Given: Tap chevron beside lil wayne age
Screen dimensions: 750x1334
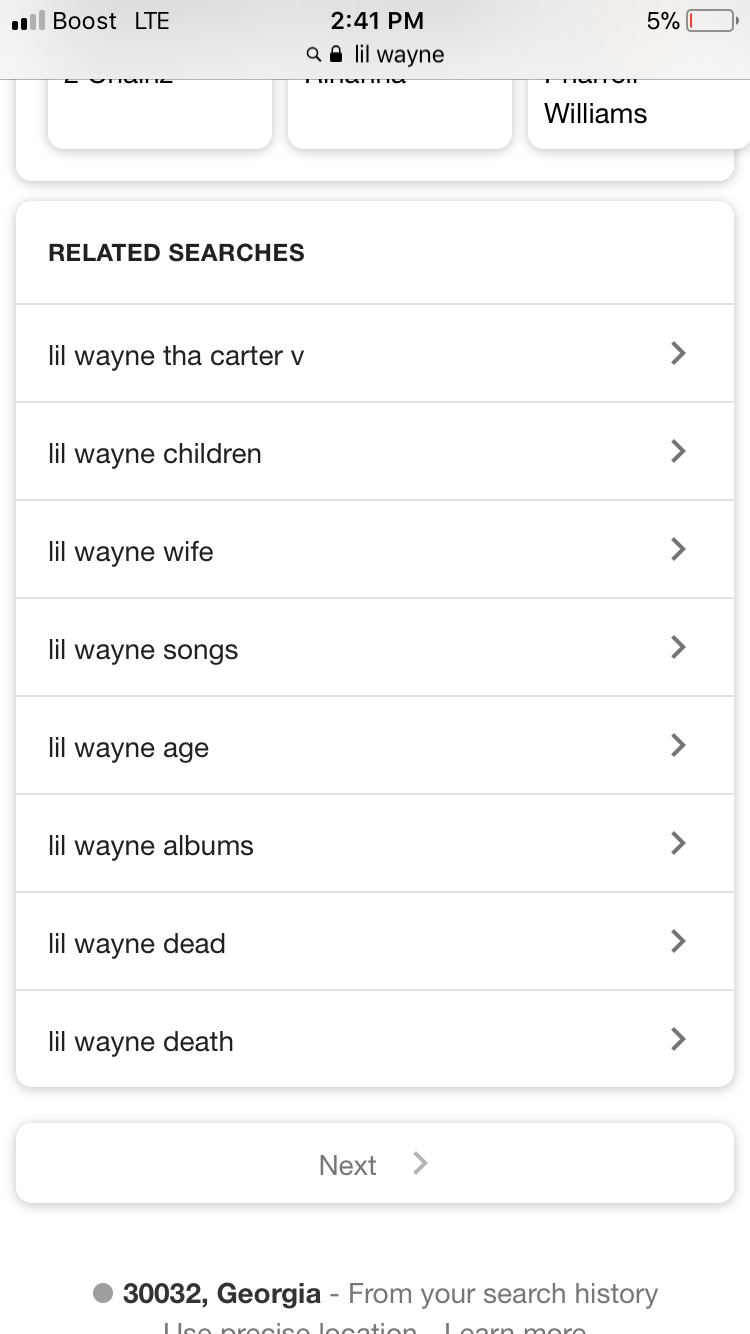Looking at the screenshot, I should [x=678, y=745].
